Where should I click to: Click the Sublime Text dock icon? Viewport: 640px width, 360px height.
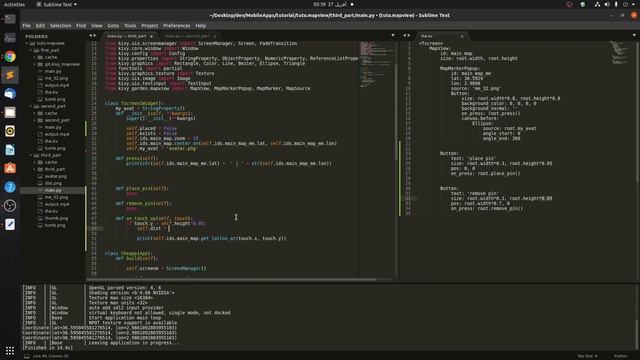(10, 75)
